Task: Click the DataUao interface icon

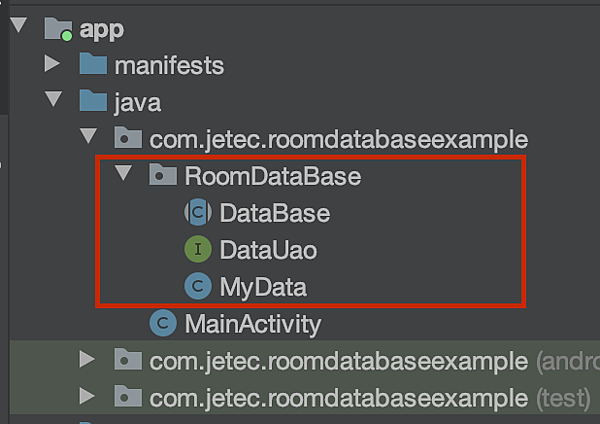Action: pos(198,249)
